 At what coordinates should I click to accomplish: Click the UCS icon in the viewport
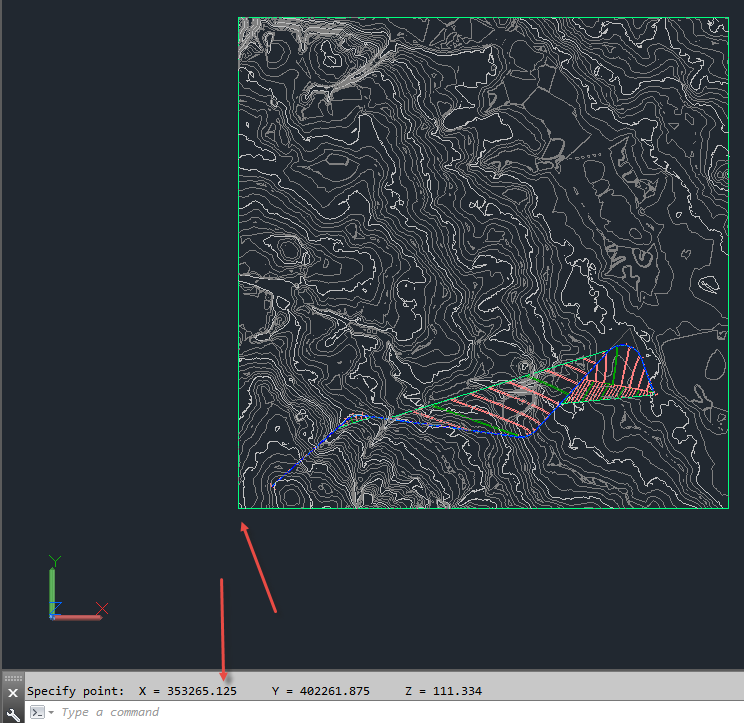[x=78, y=589]
